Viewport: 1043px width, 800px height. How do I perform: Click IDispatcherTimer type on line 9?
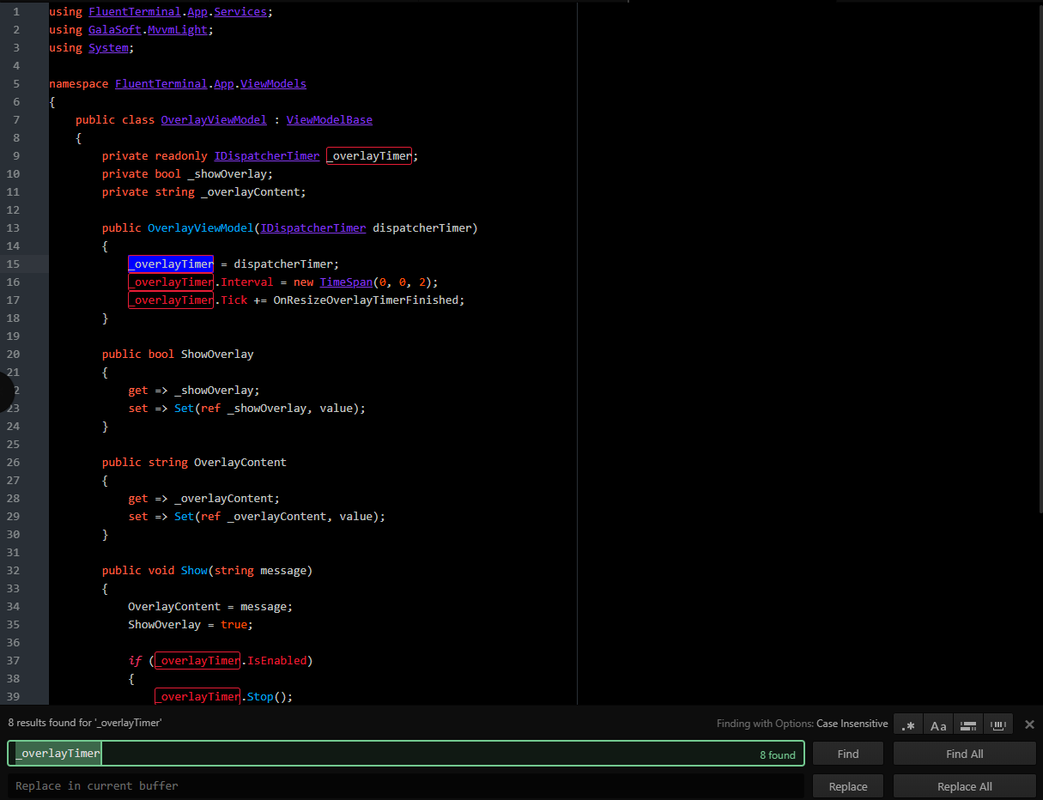pos(267,156)
